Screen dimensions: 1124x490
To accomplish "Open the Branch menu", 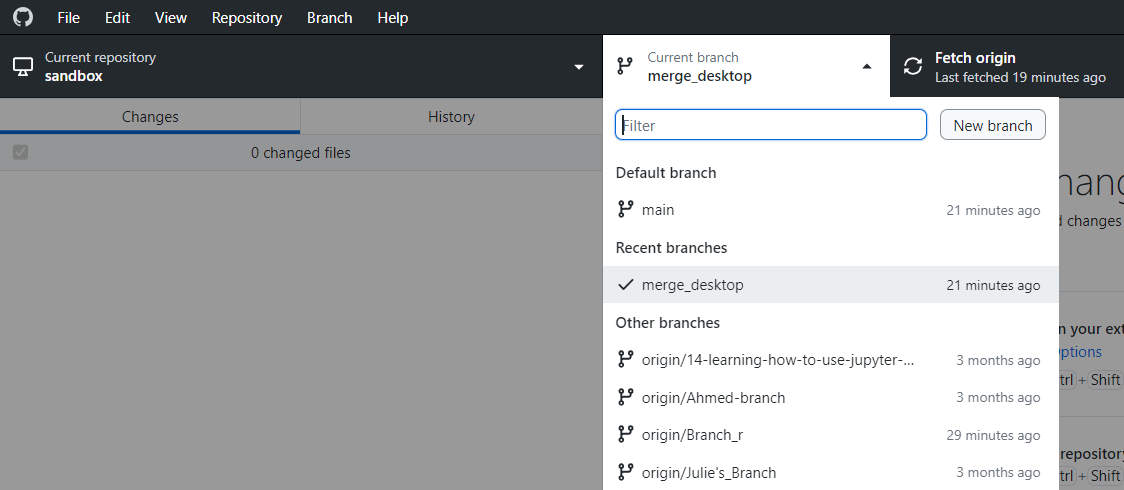I will point(329,18).
